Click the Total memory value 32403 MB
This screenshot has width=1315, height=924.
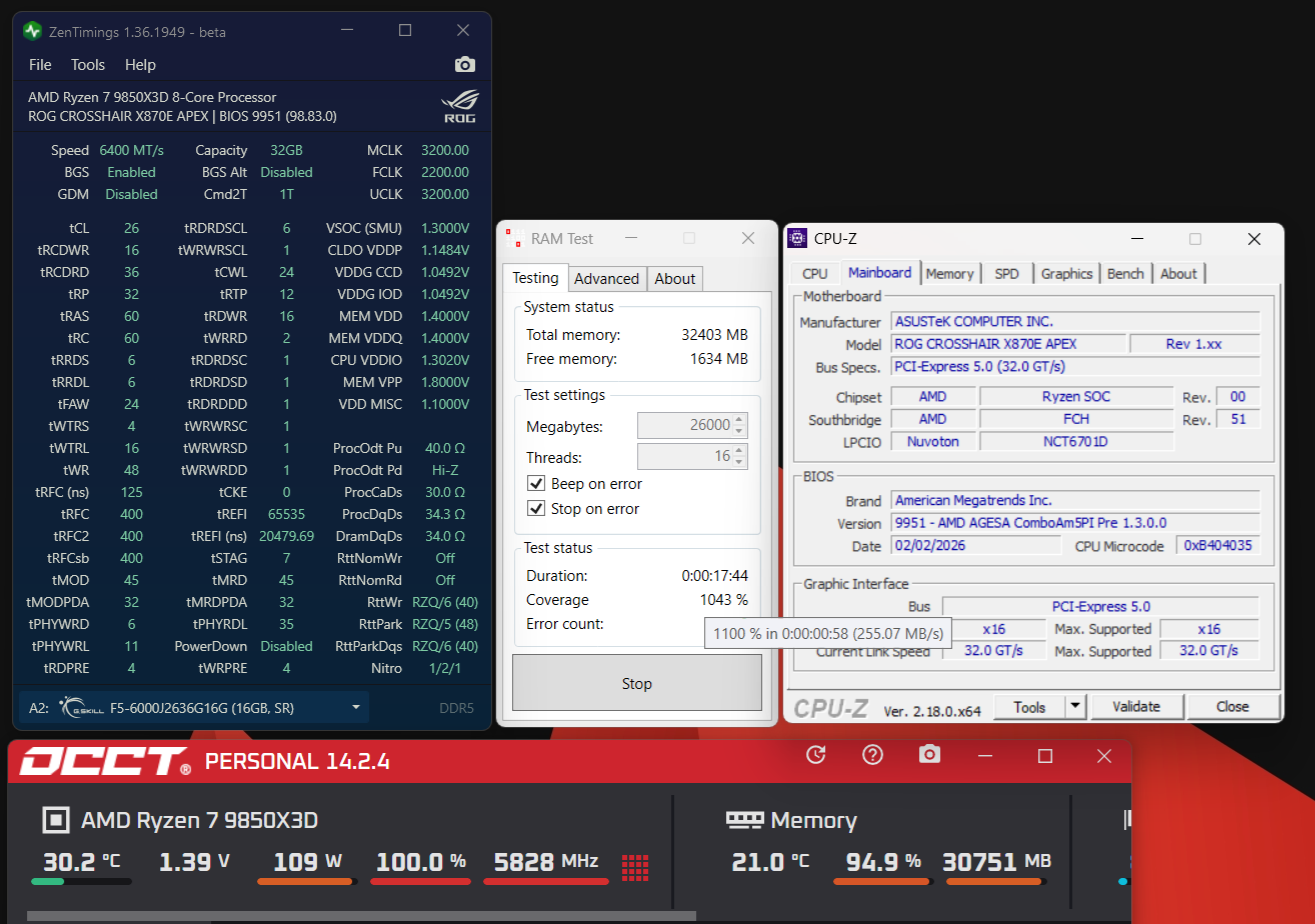[714, 335]
